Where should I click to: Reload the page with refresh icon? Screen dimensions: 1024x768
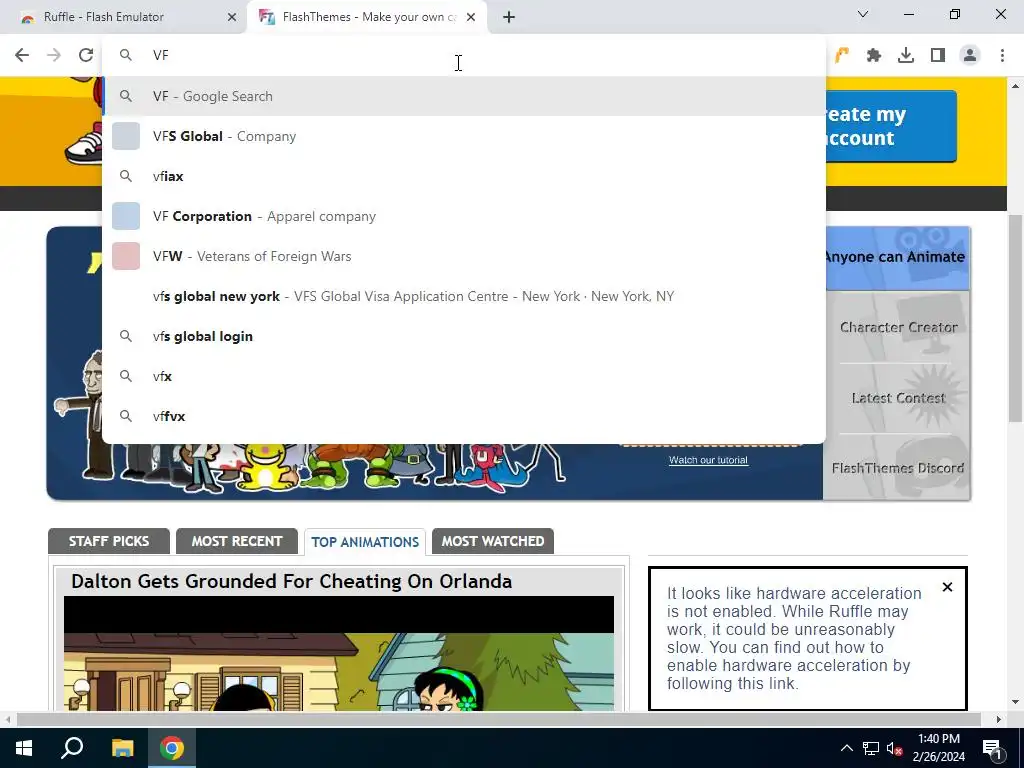coord(86,55)
